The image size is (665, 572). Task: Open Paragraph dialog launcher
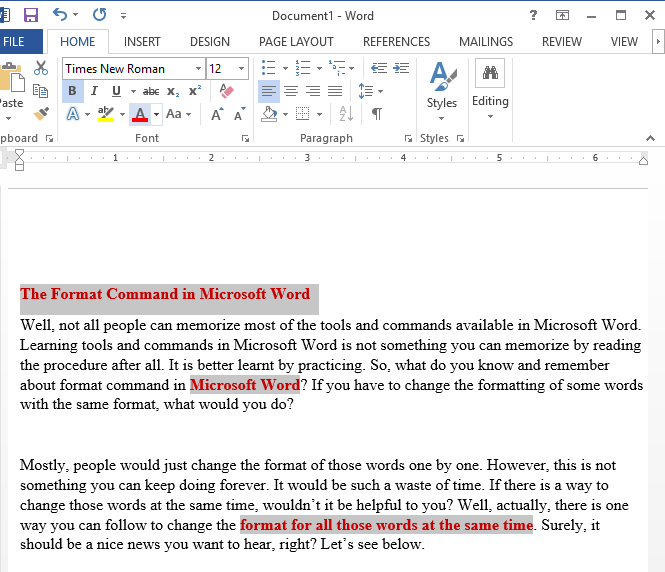coord(408,138)
